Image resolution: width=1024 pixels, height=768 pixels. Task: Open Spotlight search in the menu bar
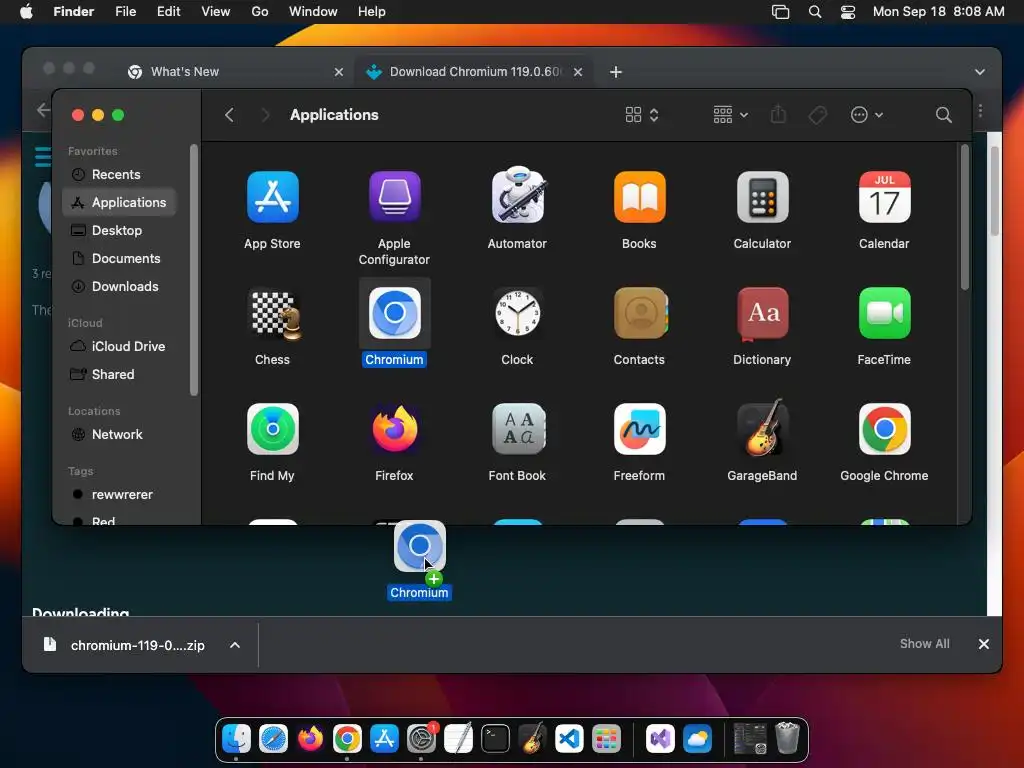[815, 12]
